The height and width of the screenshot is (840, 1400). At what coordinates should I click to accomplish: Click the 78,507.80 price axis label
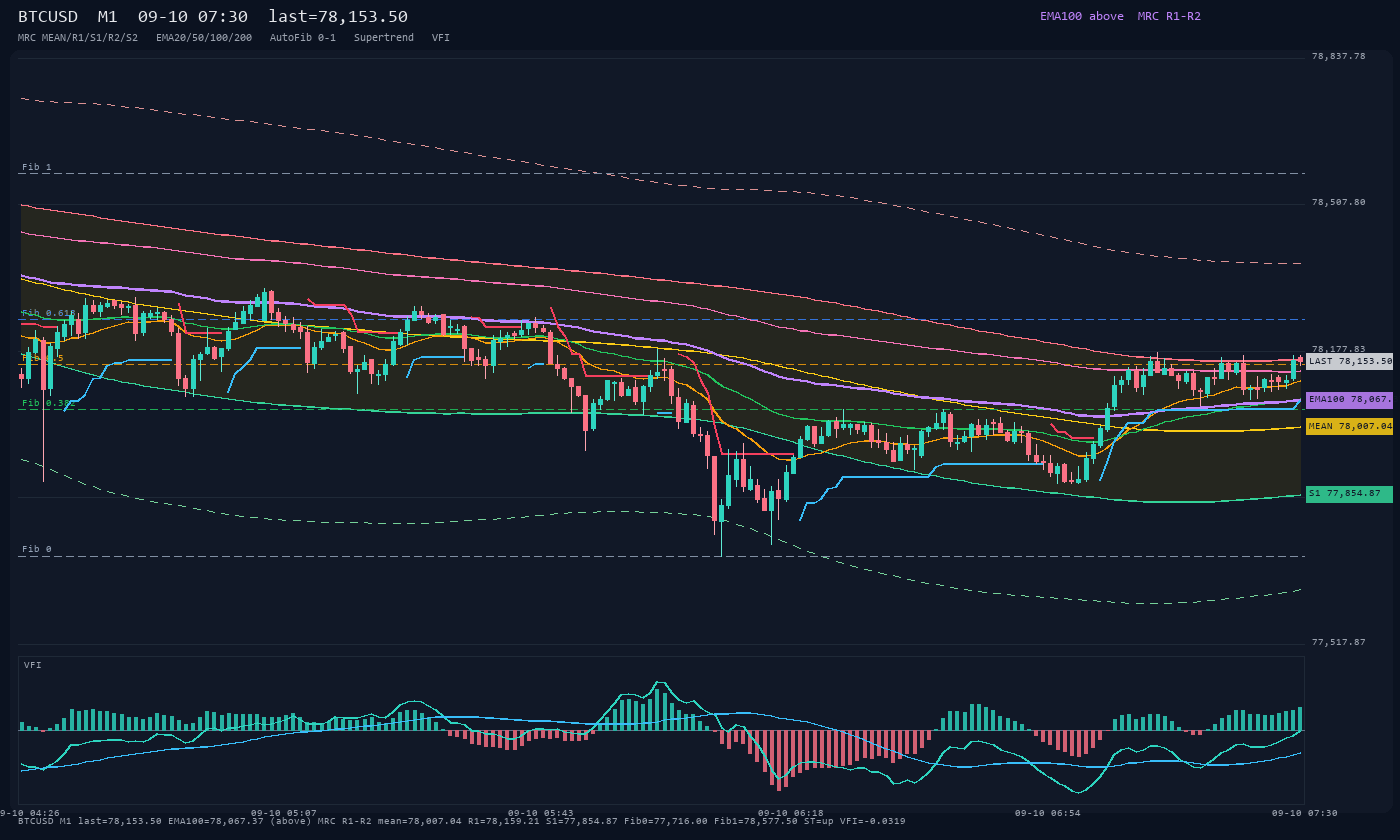click(x=1338, y=203)
